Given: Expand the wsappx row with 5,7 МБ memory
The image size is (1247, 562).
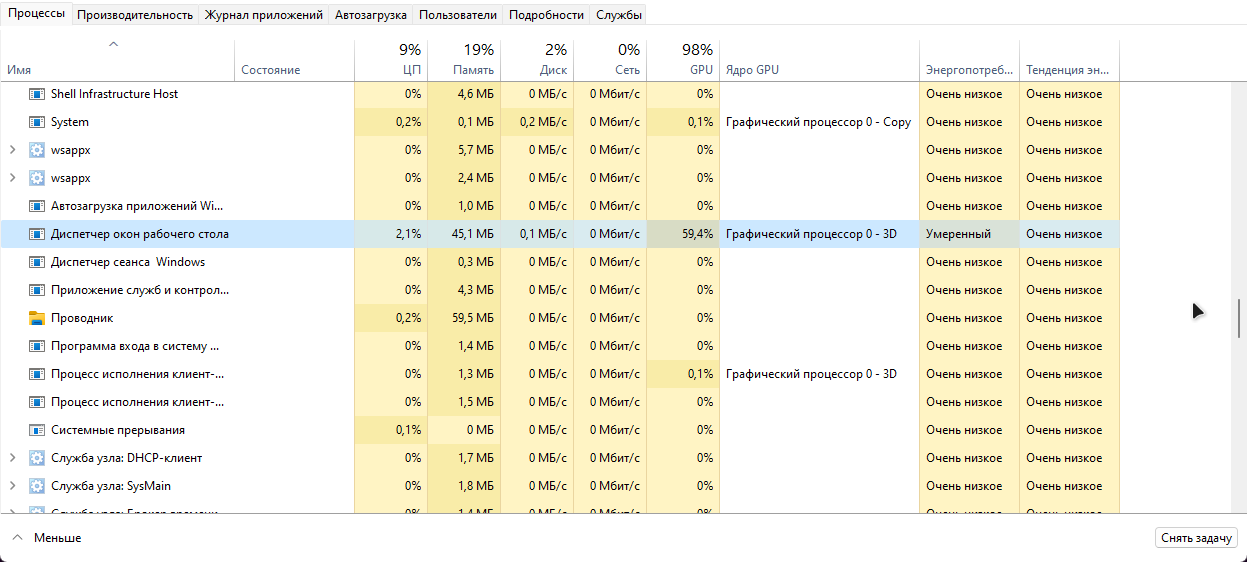Looking at the screenshot, I should [x=12, y=150].
